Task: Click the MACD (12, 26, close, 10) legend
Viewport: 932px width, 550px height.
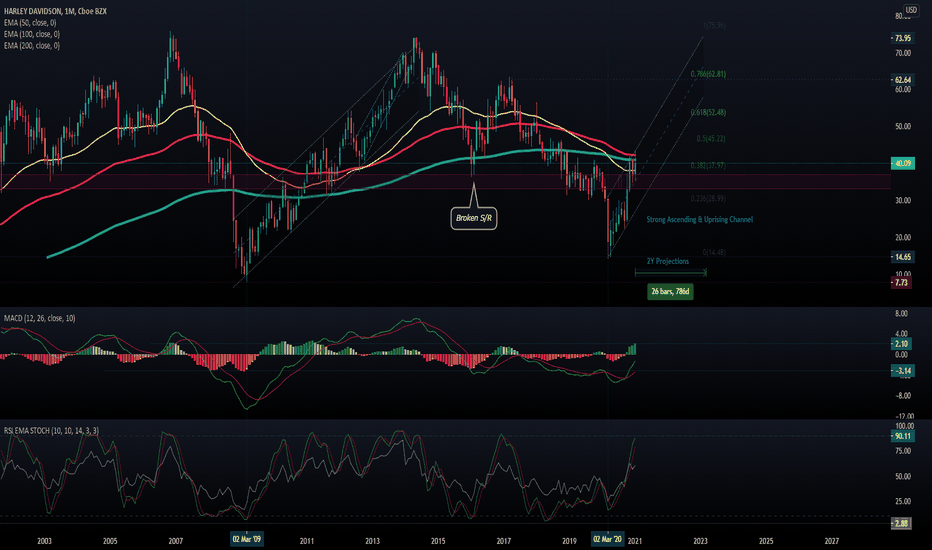Action: pos(39,318)
